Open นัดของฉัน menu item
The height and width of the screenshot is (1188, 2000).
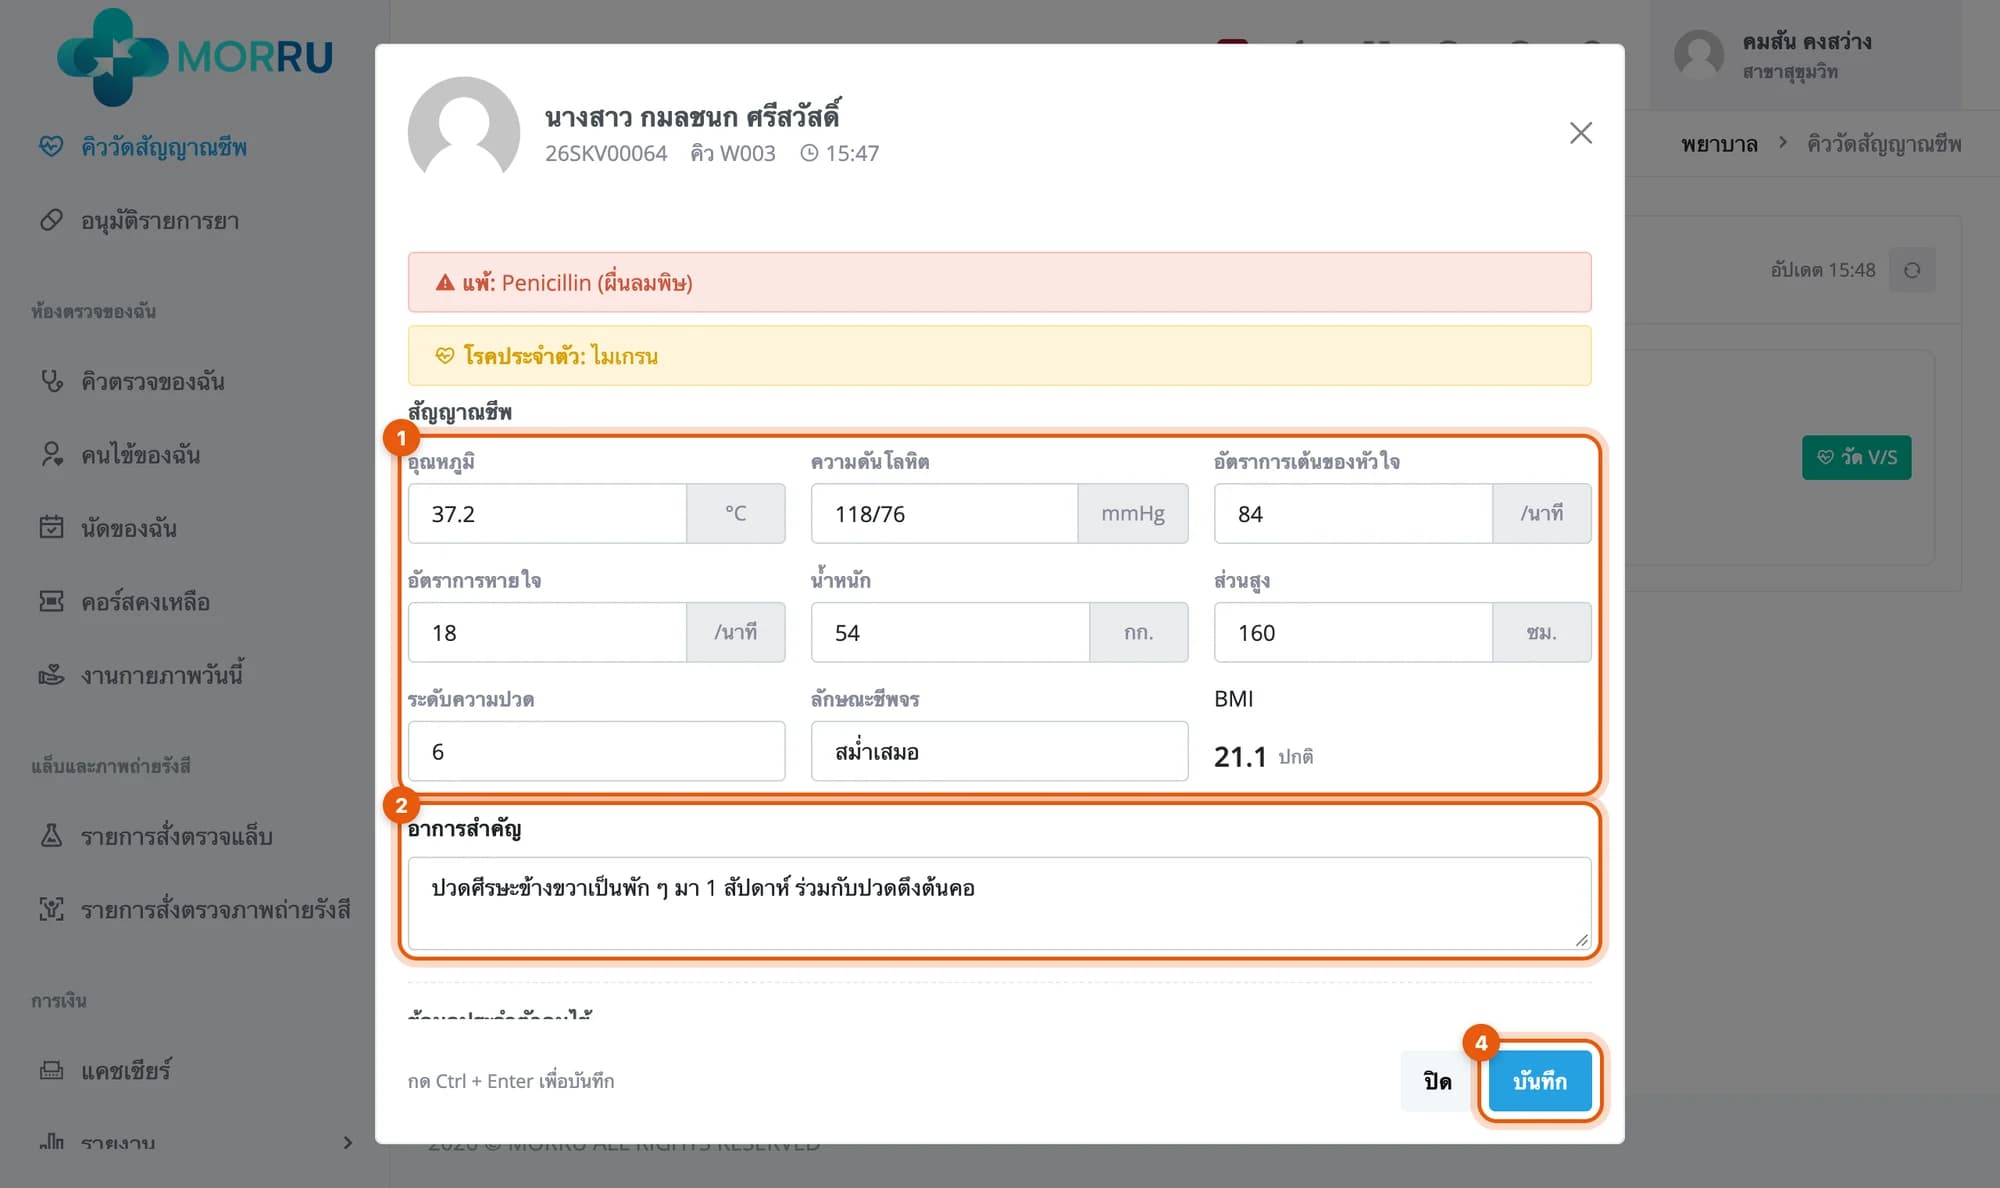click(129, 527)
